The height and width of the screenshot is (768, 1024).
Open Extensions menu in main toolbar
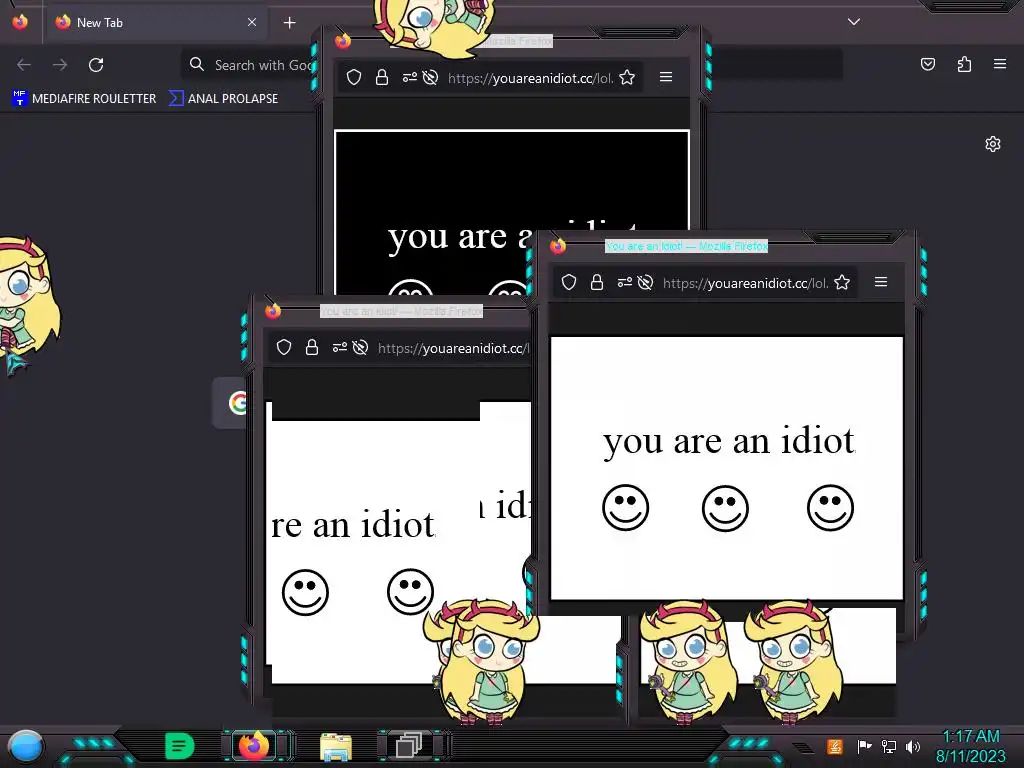coord(964,64)
